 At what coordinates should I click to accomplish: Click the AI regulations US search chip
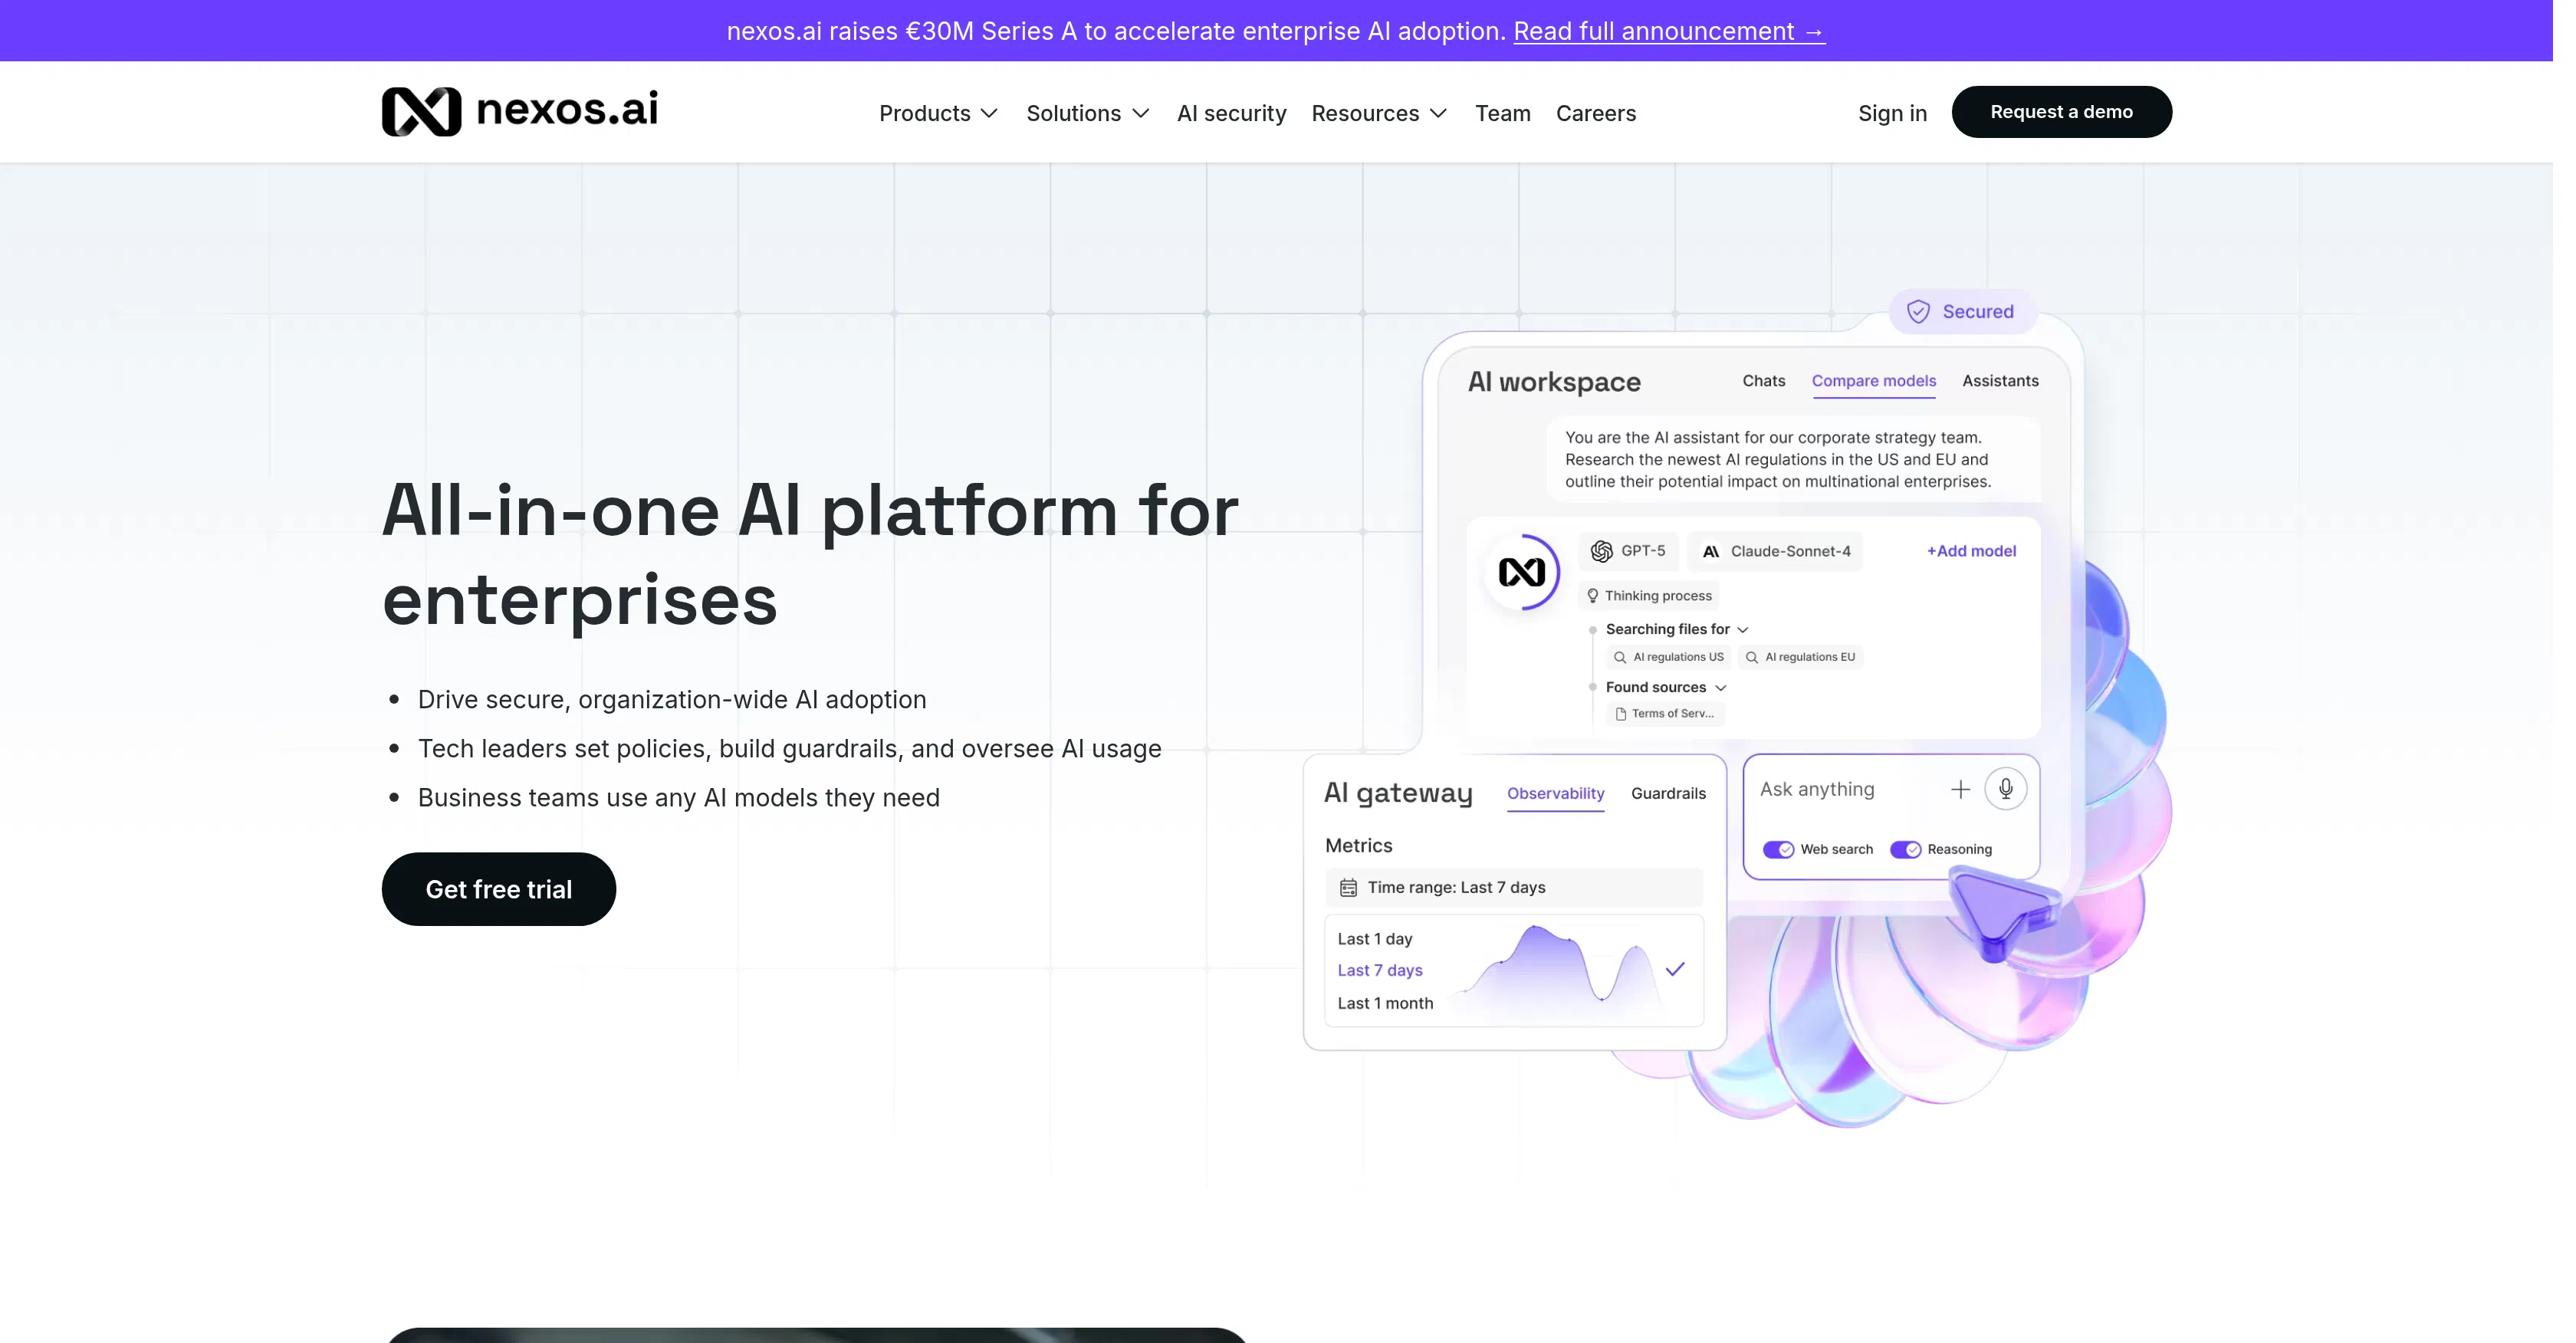click(x=1668, y=657)
